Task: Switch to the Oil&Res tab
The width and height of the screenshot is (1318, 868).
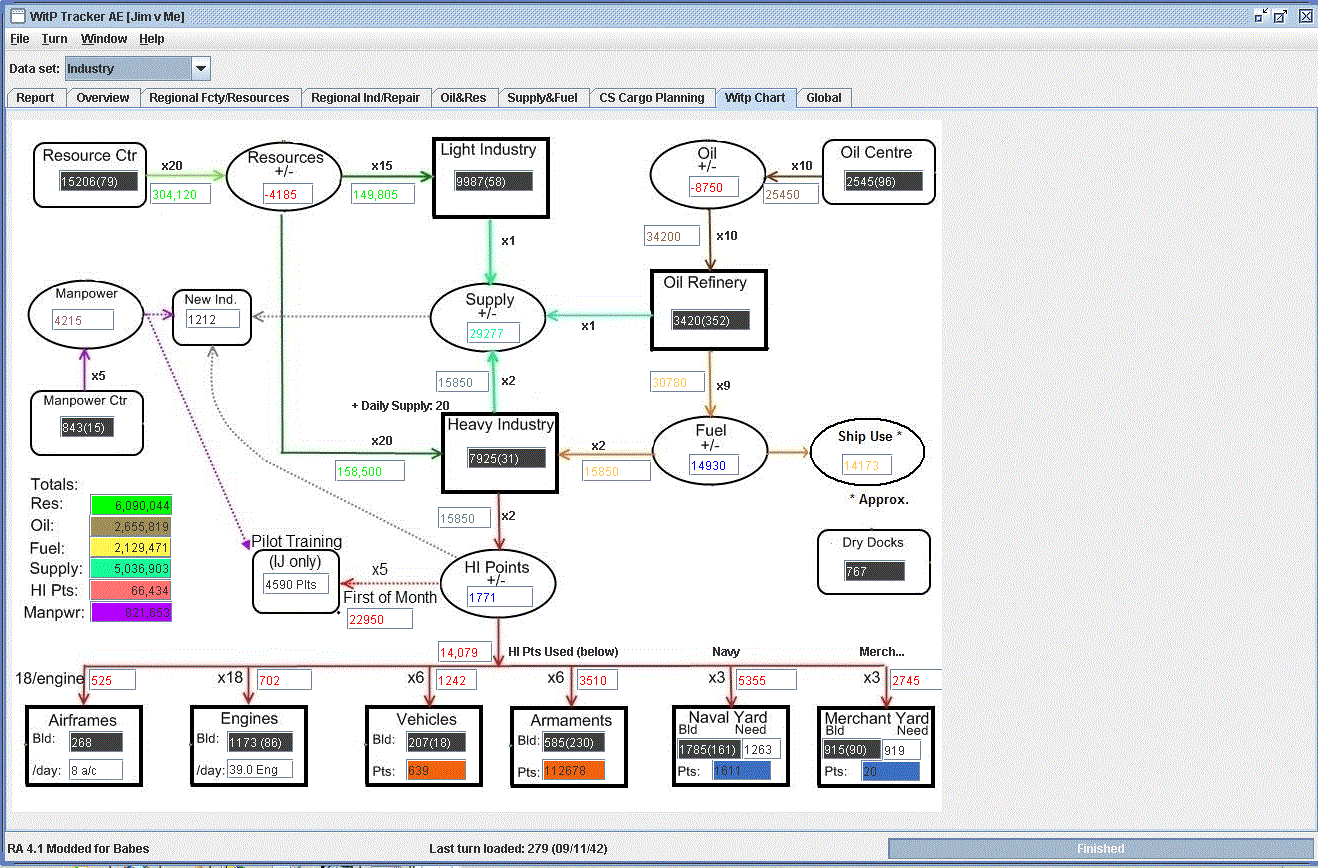Action: pos(463,98)
